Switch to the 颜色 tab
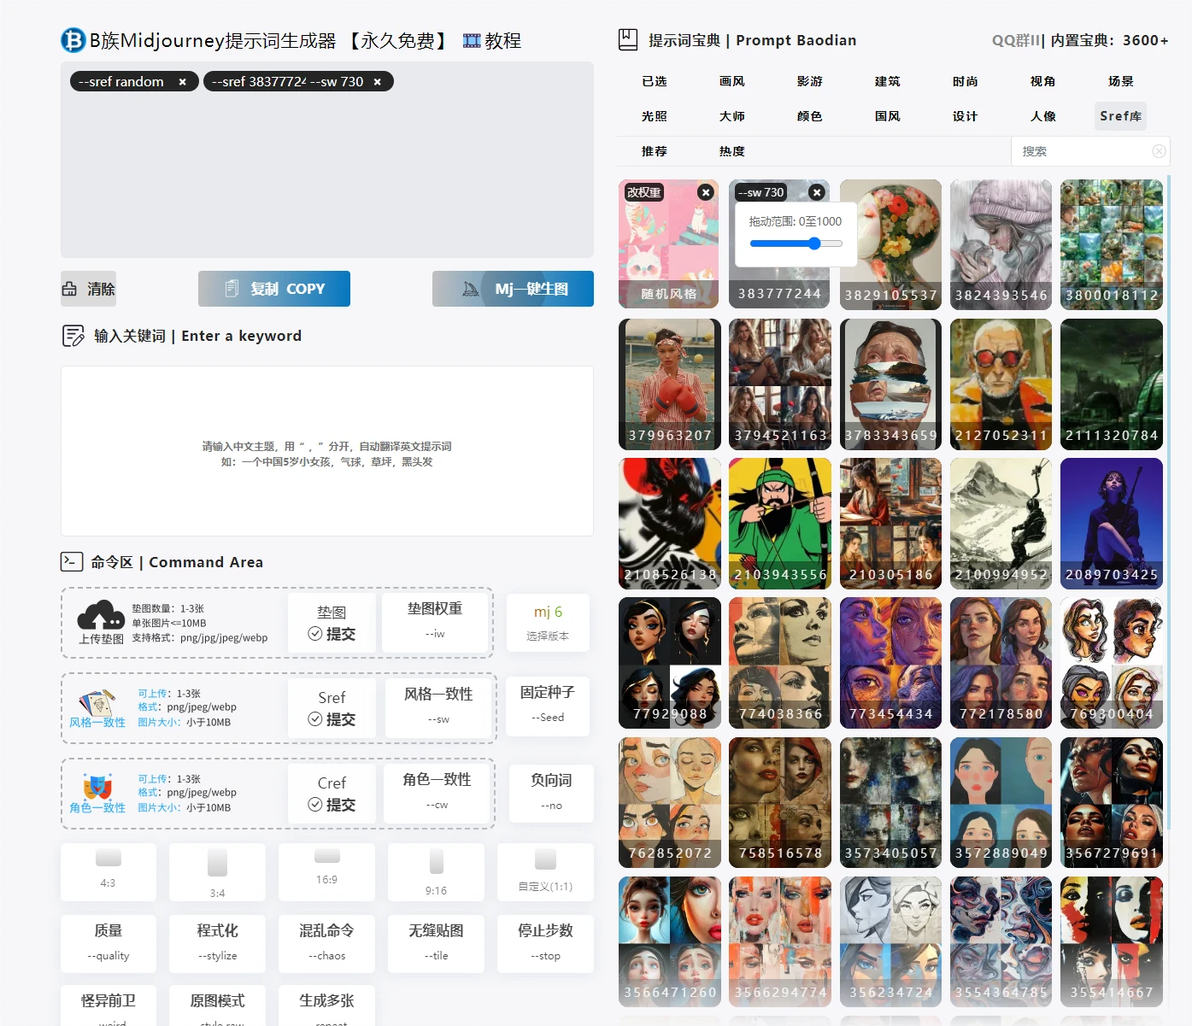The height and width of the screenshot is (1026, 1192). (x=810, y=116)
